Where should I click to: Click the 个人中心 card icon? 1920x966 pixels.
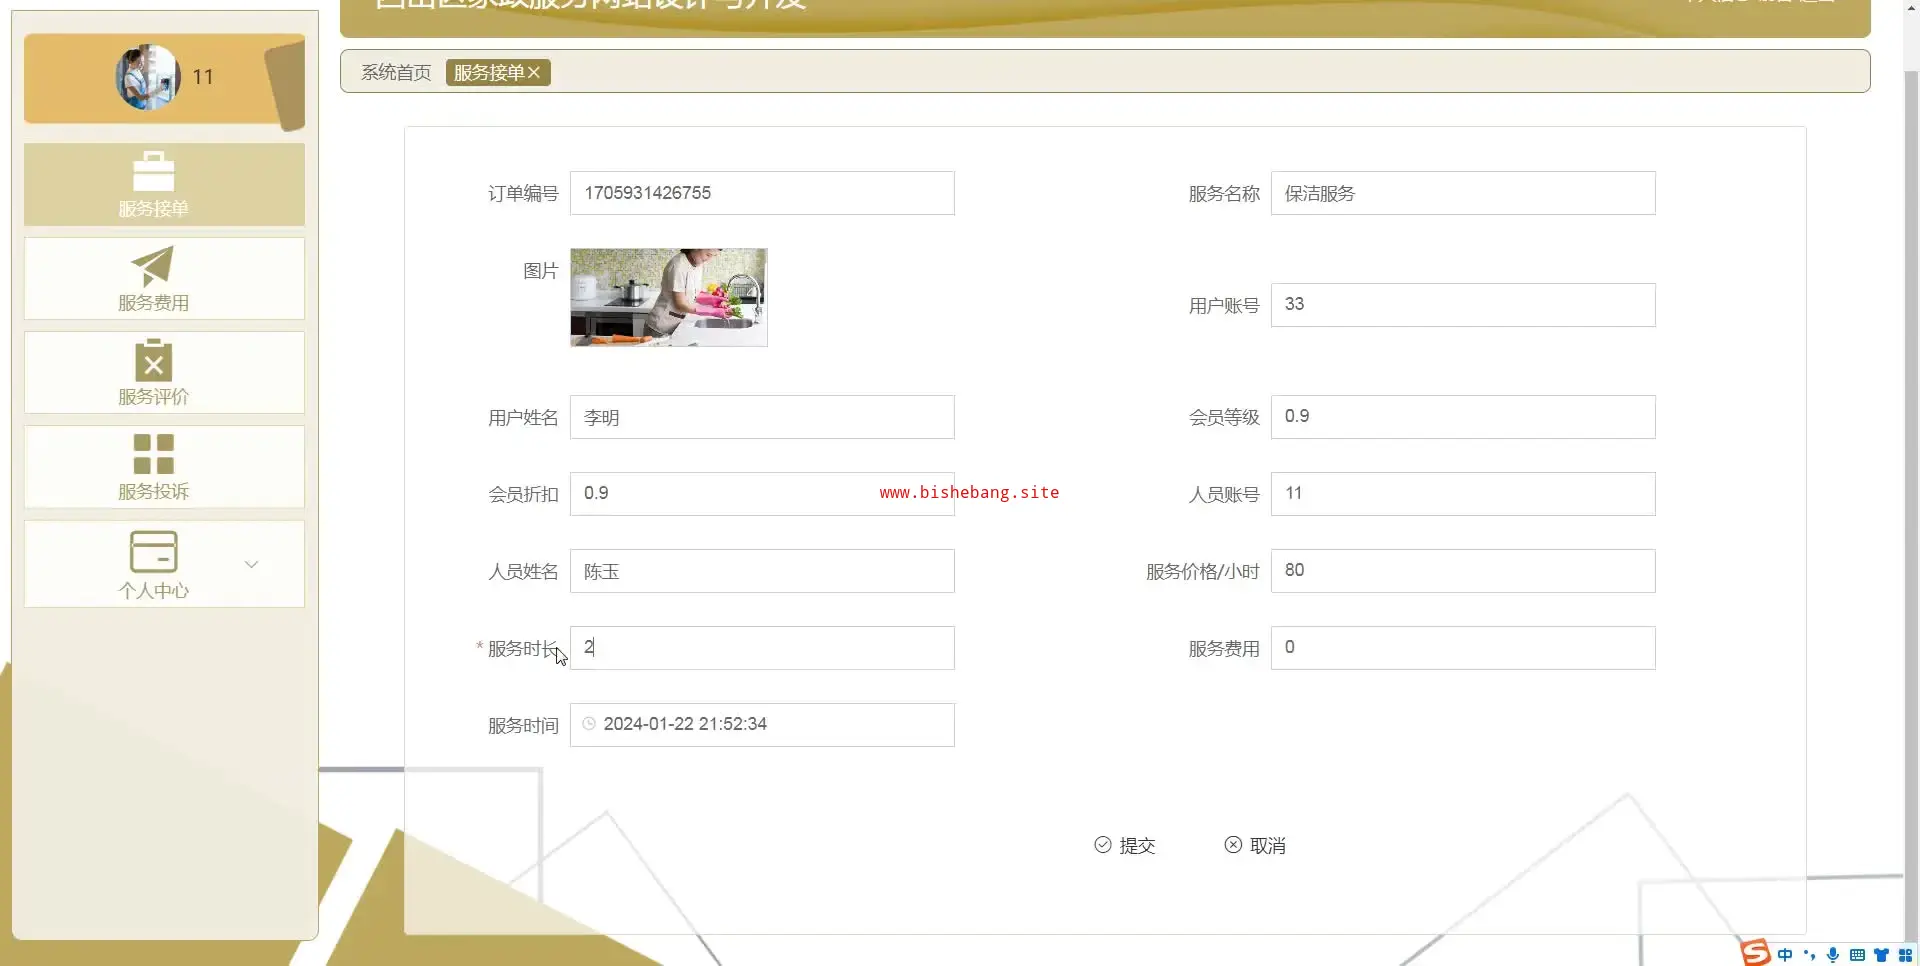pos(153,551)
